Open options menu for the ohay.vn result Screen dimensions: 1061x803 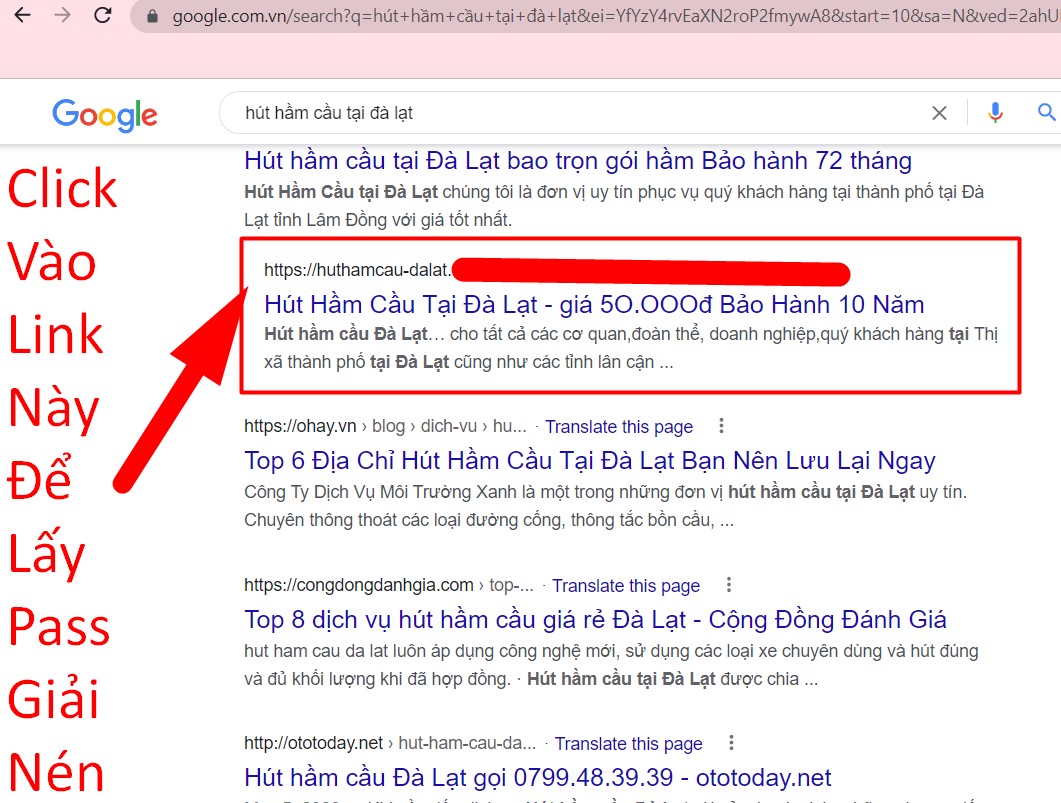pos(721,426)
